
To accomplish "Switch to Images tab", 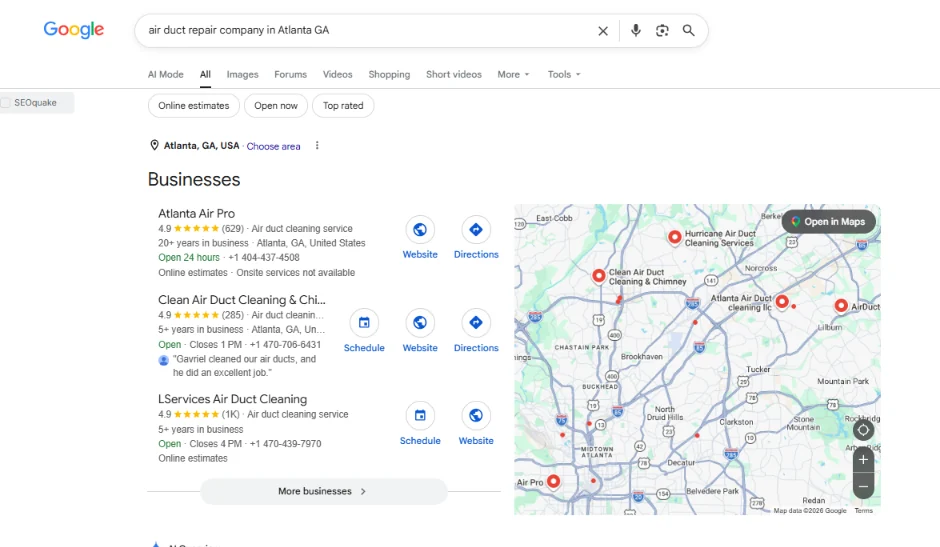I will click(242, 74).
